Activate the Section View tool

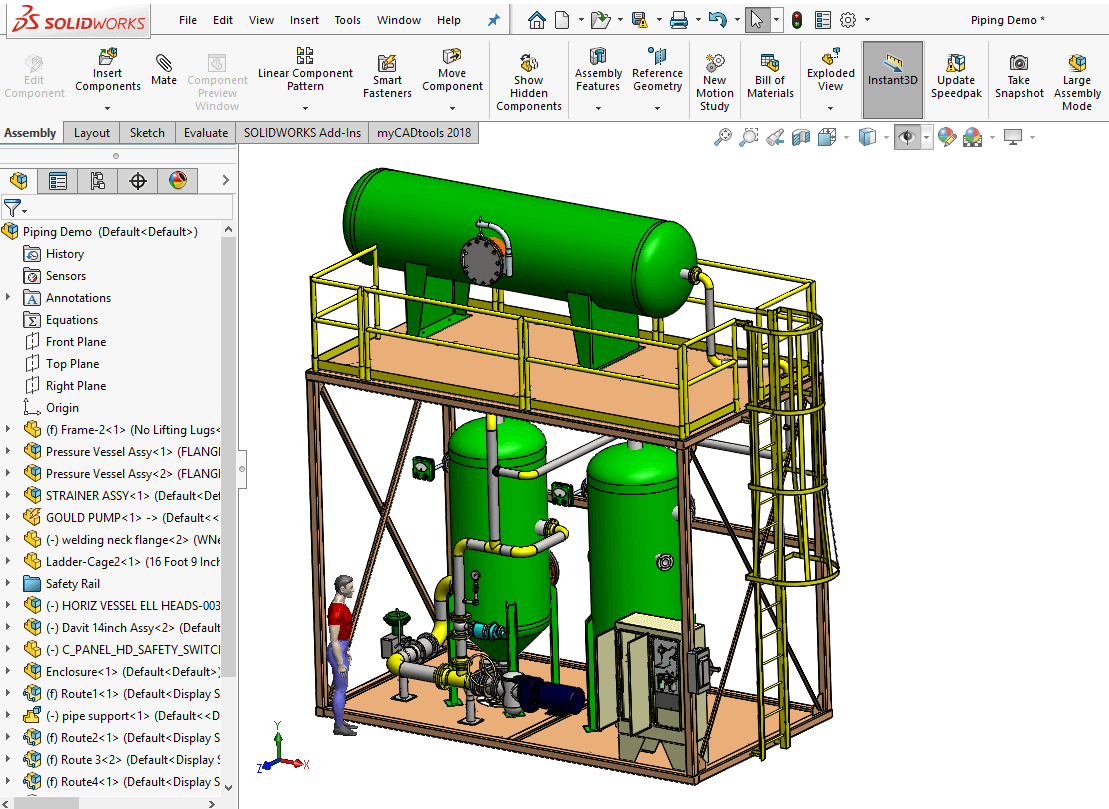click(800, 137)
